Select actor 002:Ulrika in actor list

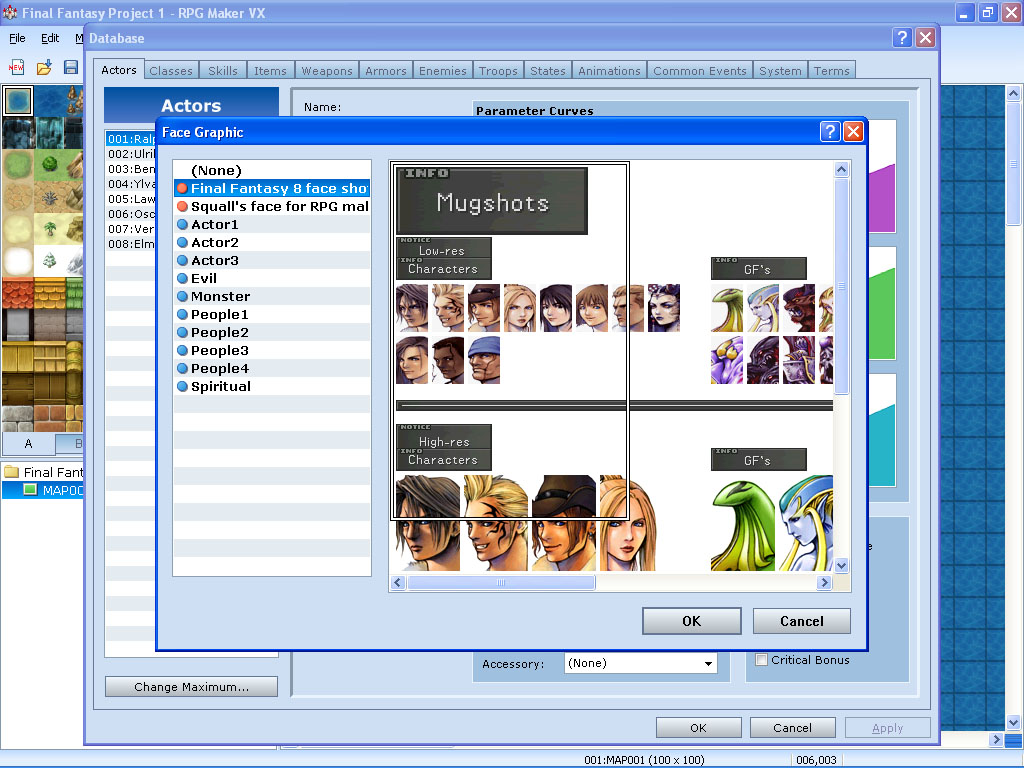pos(131,154)
